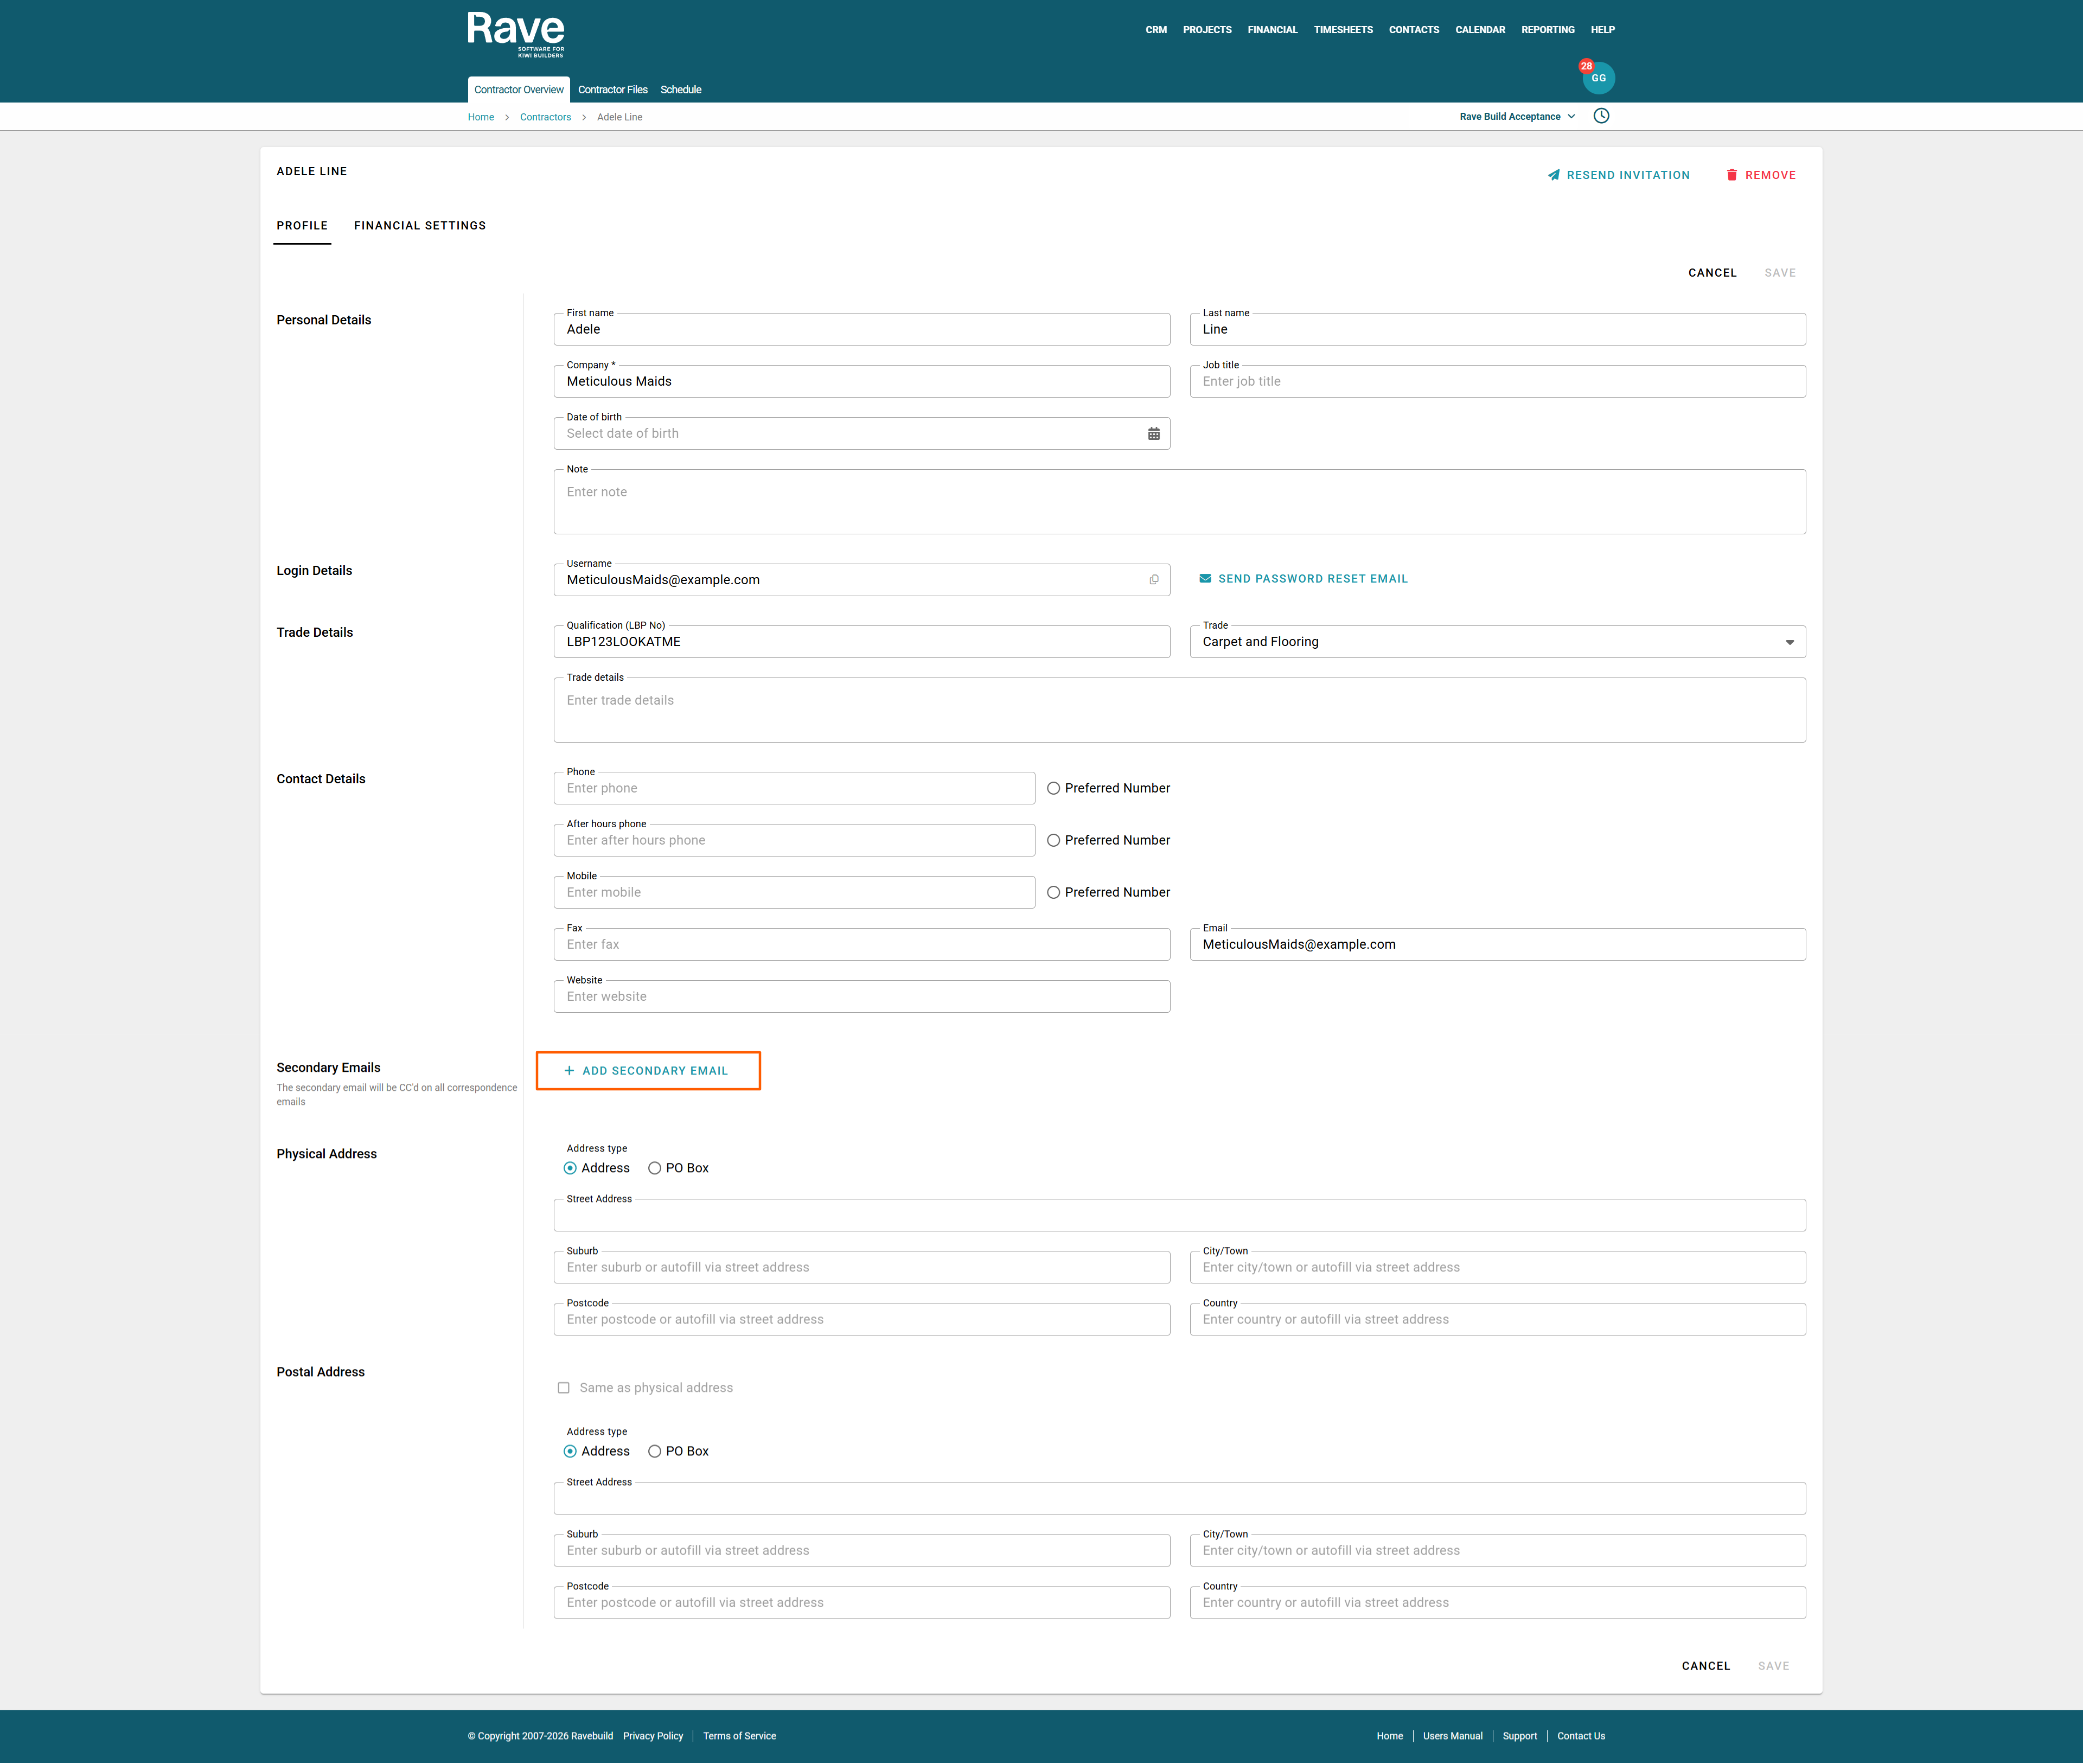Select Preferred Number for Phone
Screen dimensions: 2083x1764
1053,788
